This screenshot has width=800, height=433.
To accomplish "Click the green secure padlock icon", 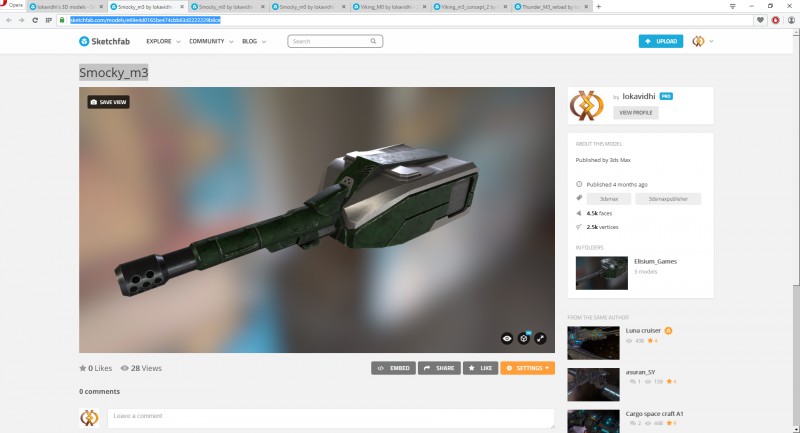I will (62, 20).
